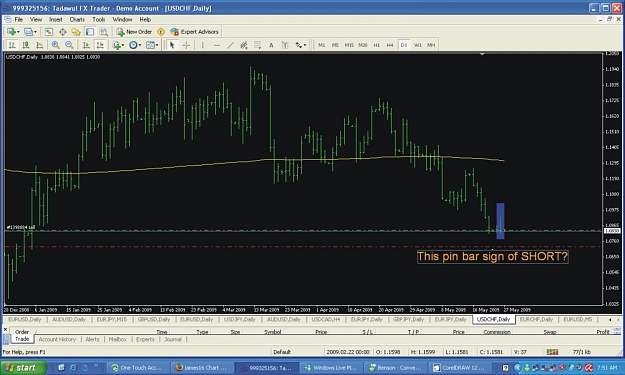The image size is (625, 375).
Task: Switch timeframe to M1
Action: tap(322, 45)
